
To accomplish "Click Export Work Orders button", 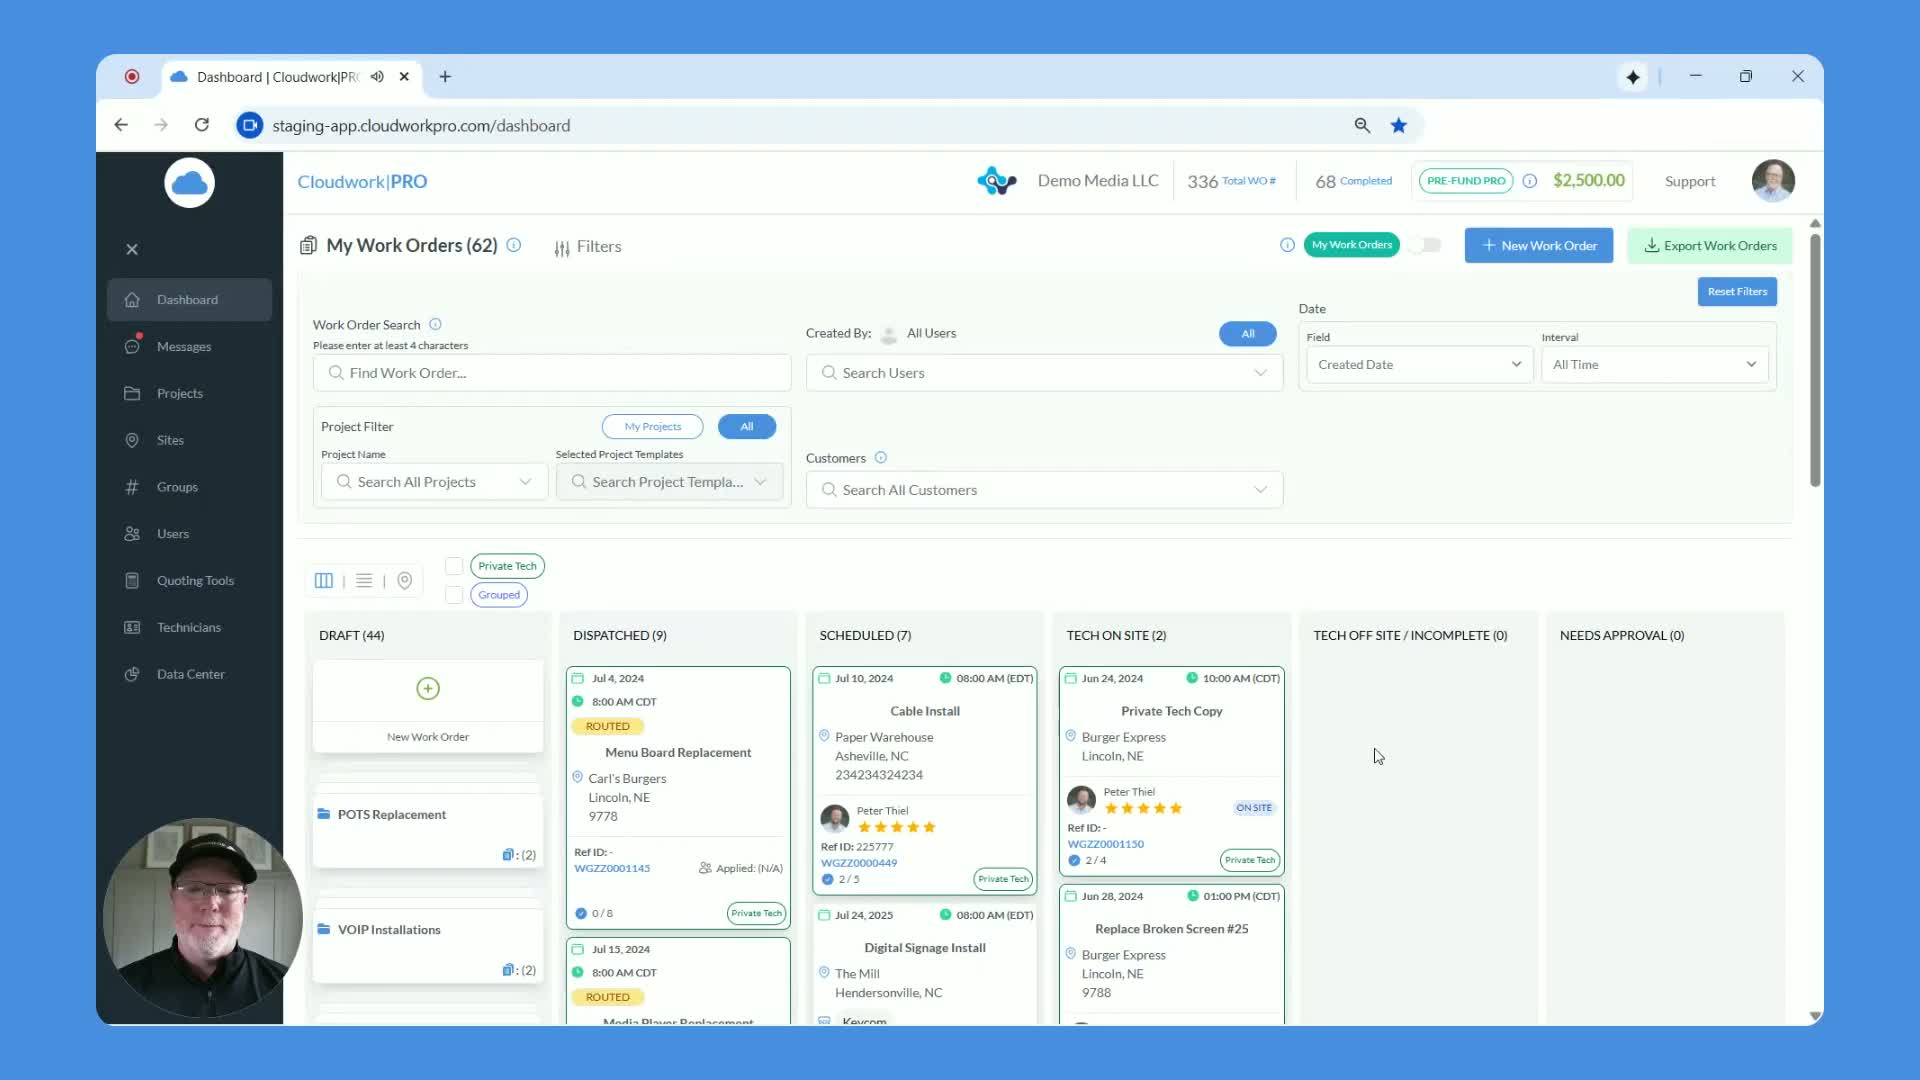I will click(x=1710, y=246).
